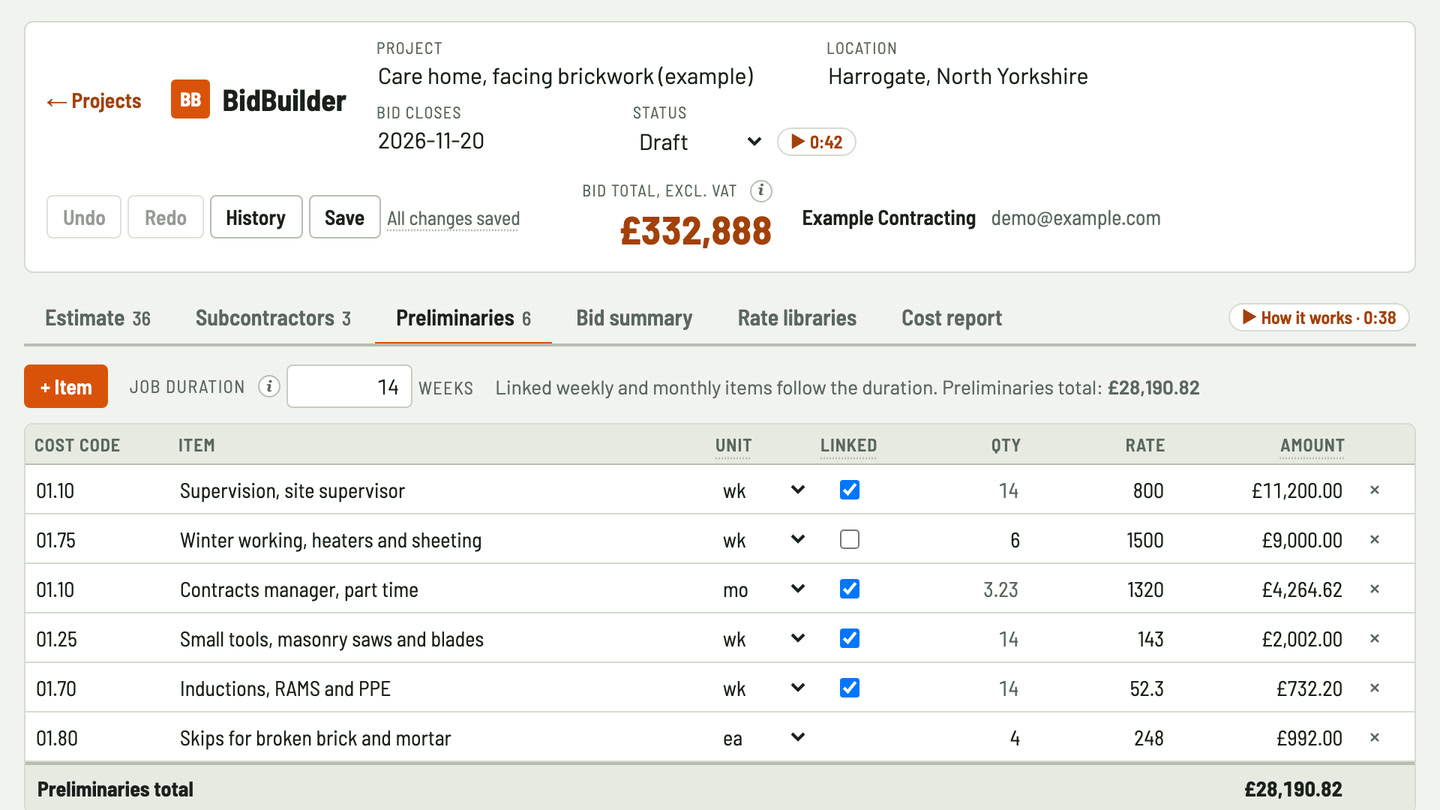Switch to the Estimate tab

click(x=98, y=318)
